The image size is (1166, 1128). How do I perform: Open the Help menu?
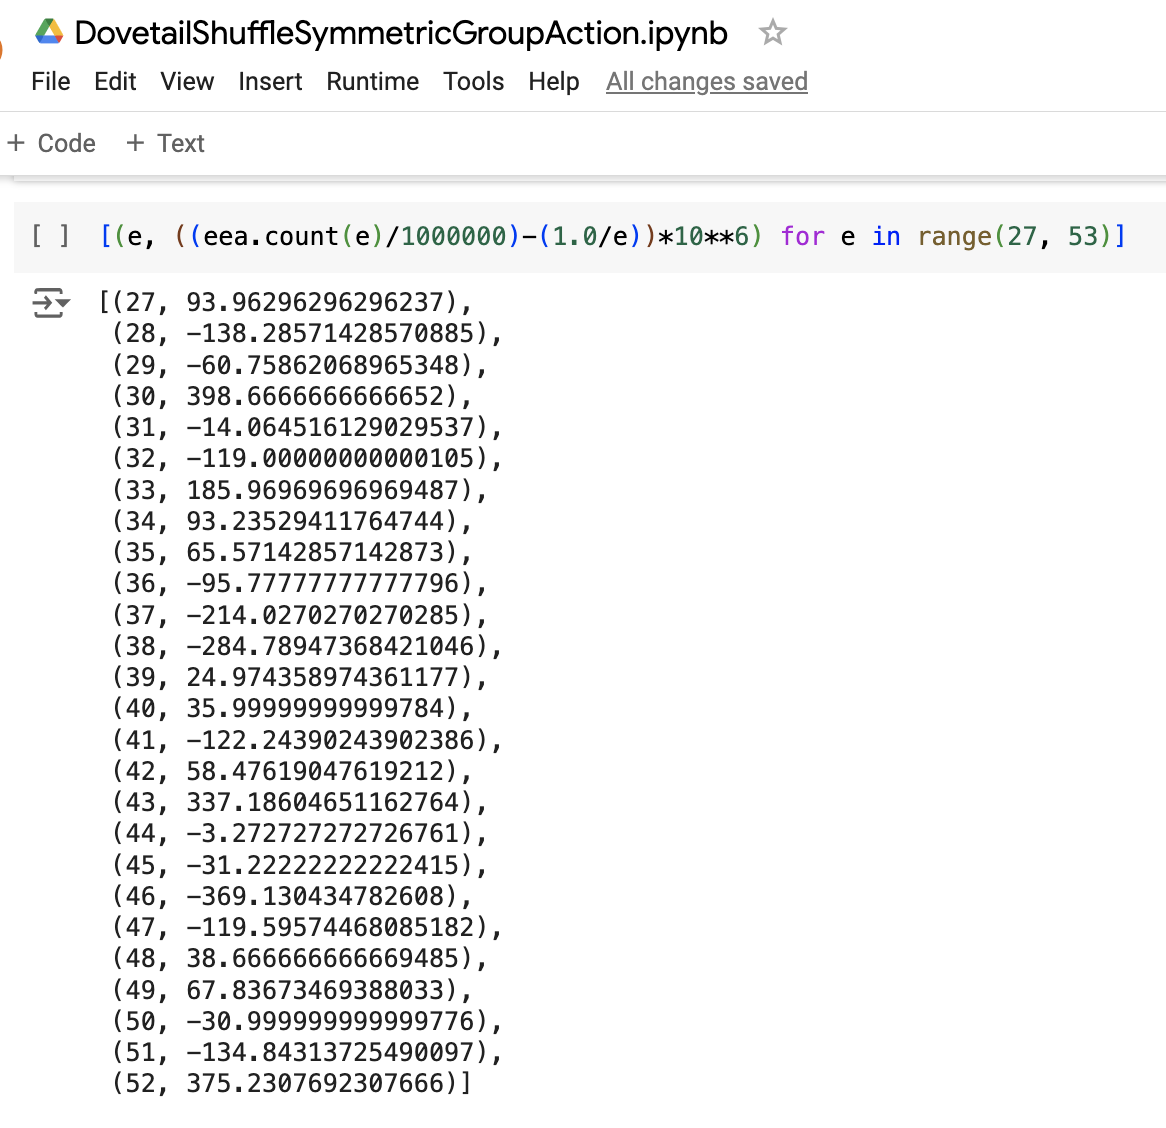point(554,81)
